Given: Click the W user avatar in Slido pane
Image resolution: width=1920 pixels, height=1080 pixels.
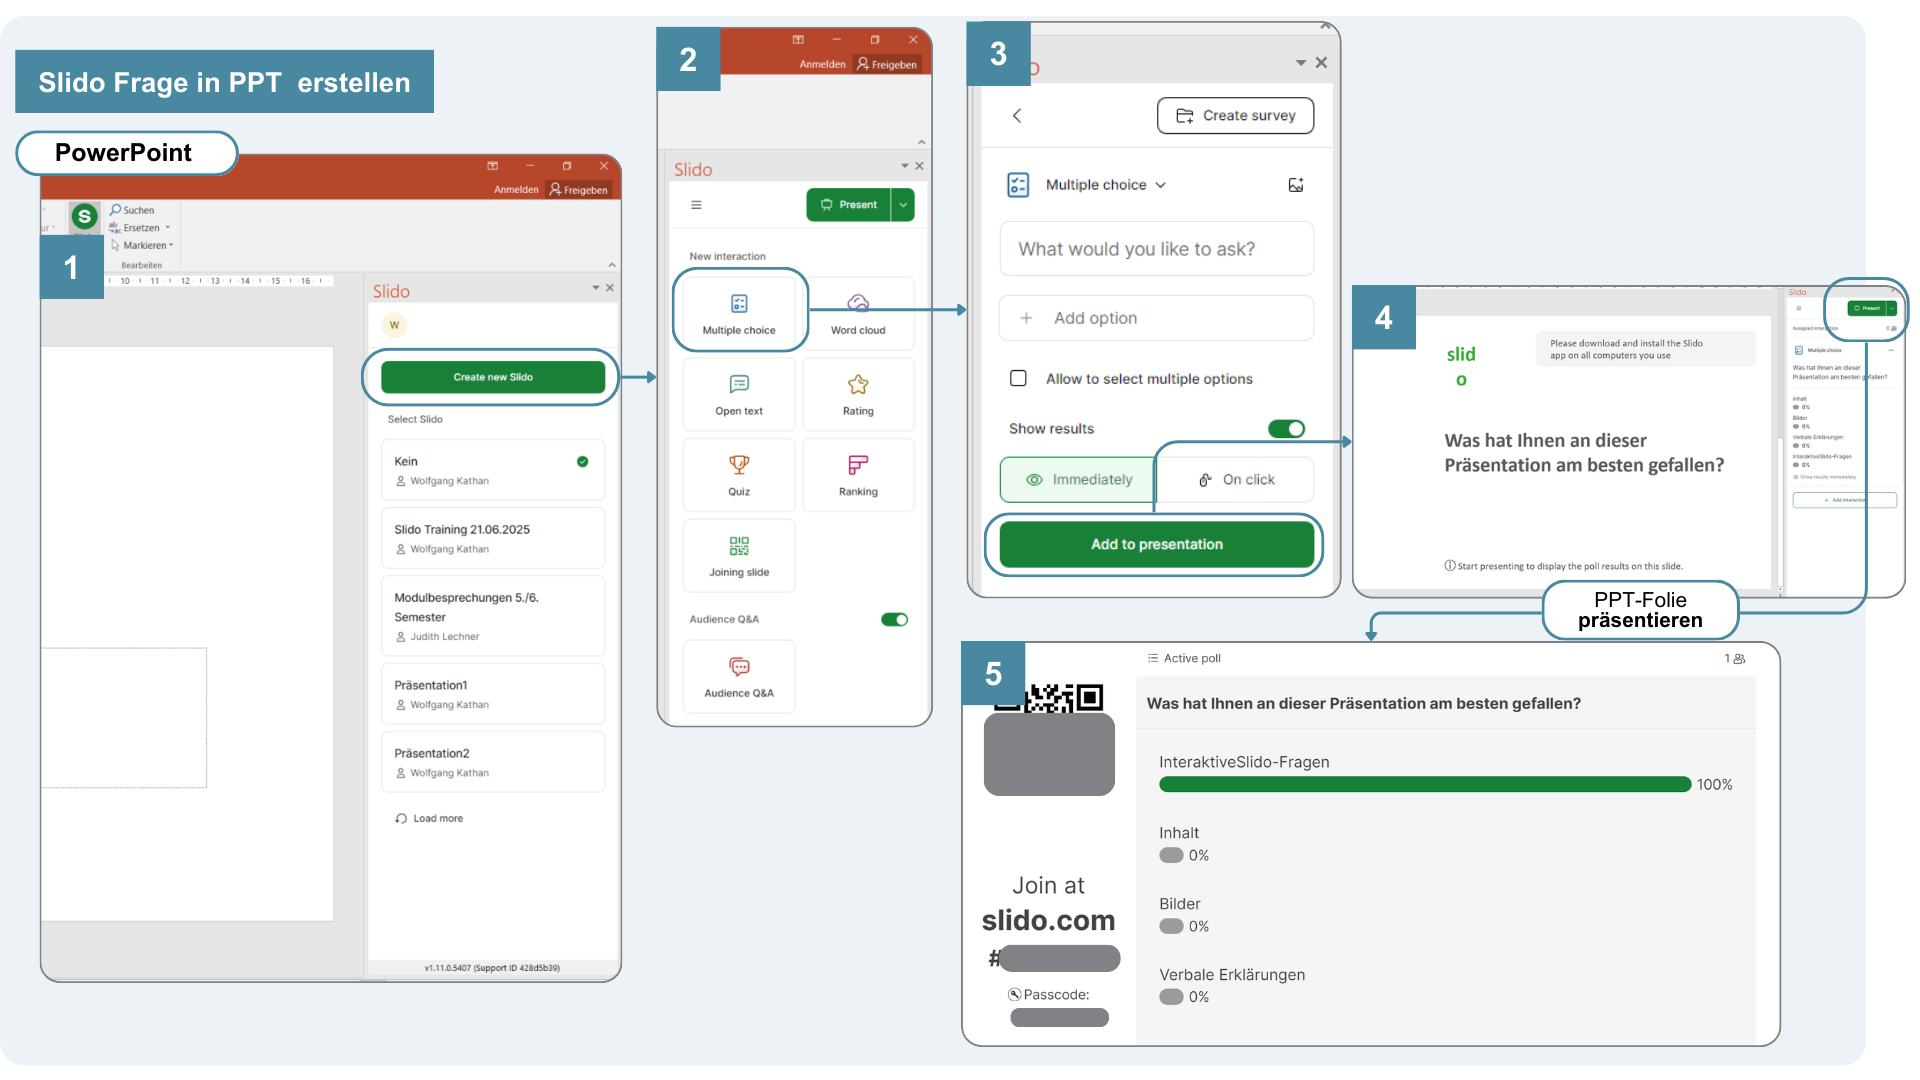Looking at the screenshot, I should pyautogui.click(x=394, y=325).
